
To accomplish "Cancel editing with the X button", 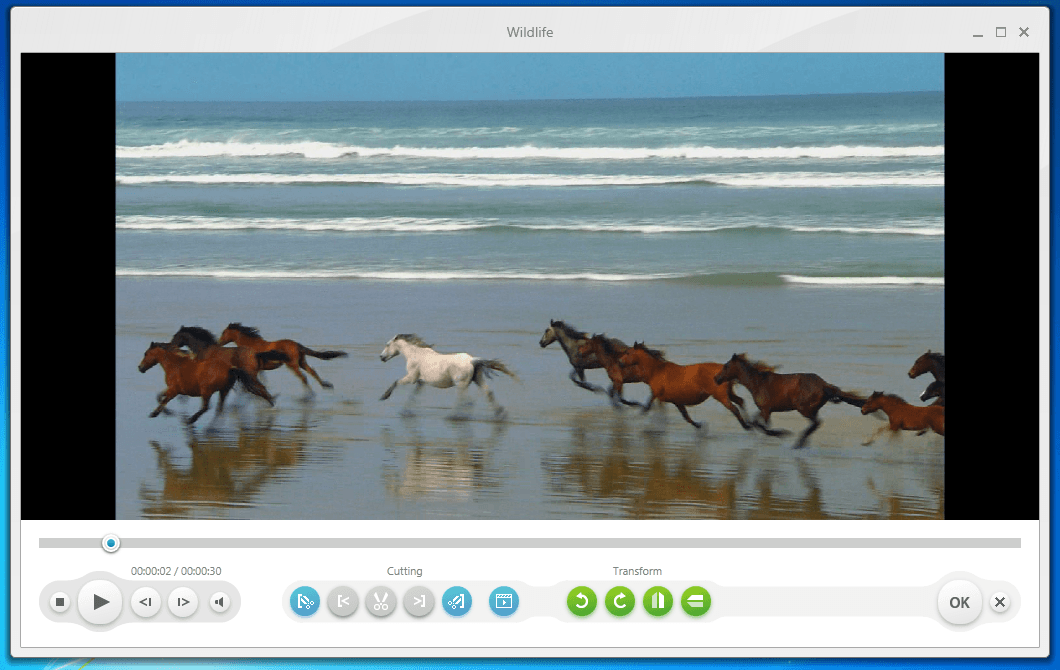I will 1000,602.
